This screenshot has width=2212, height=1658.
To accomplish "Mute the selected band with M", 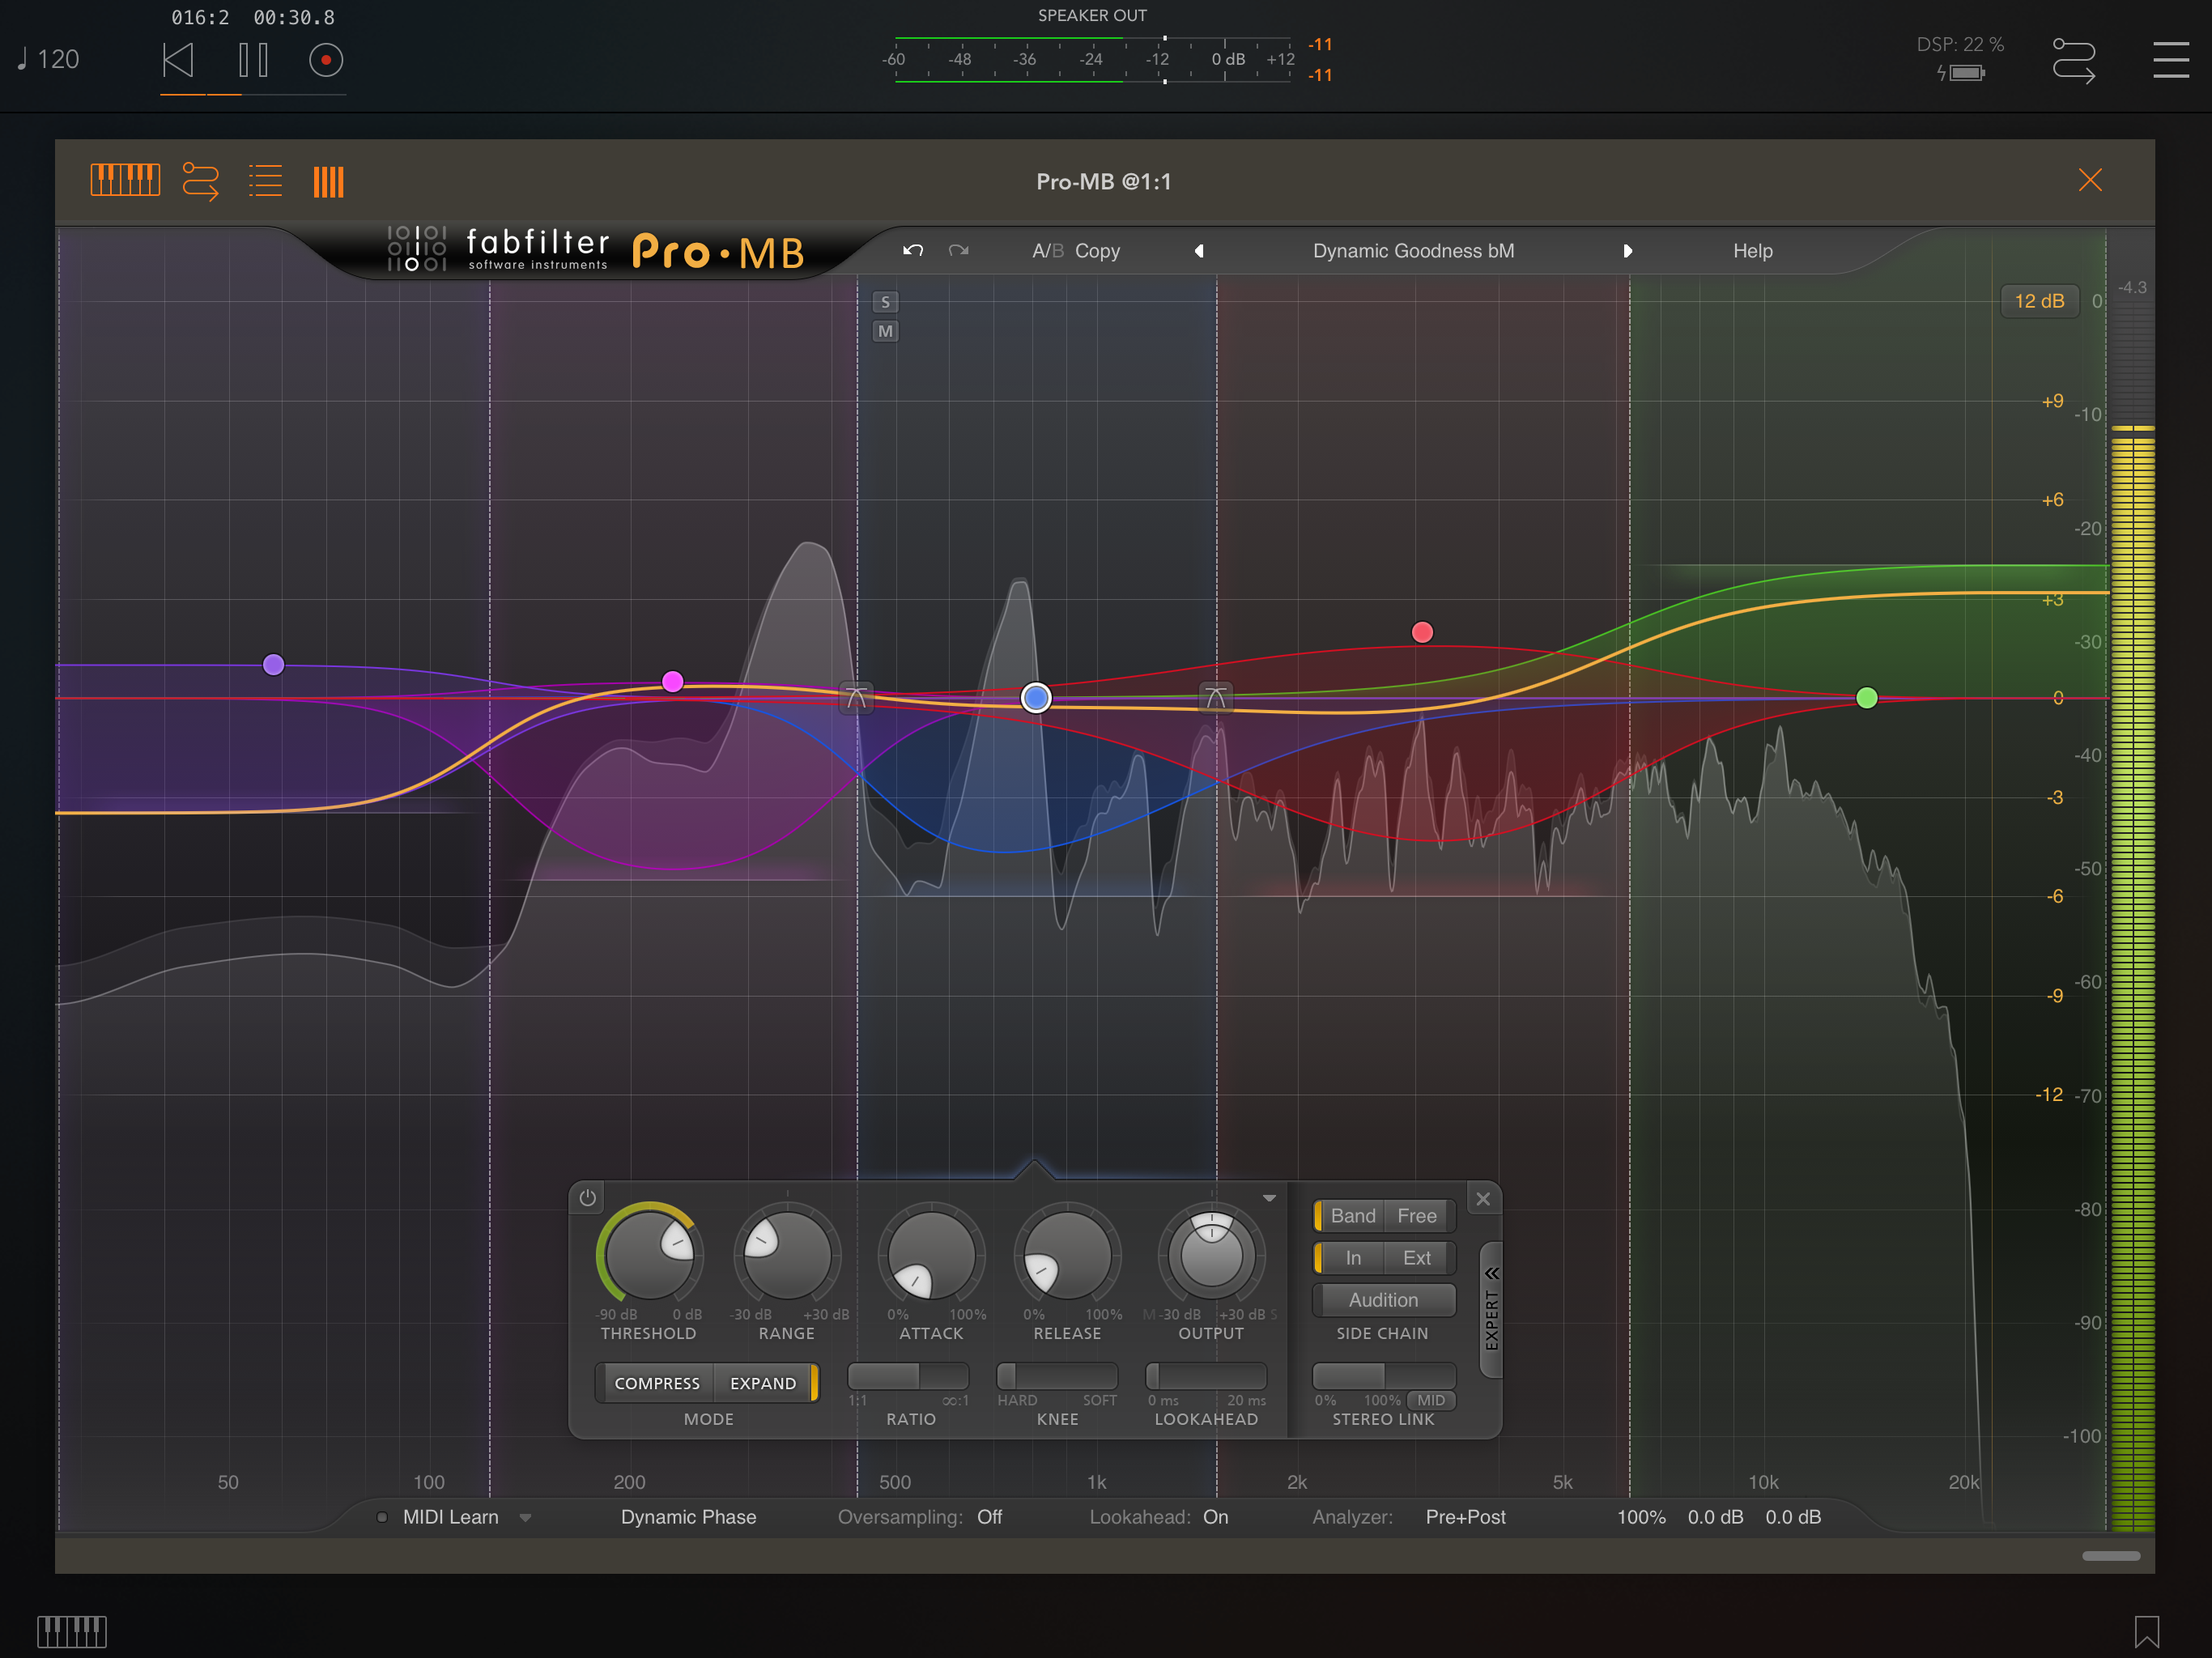I will (885, 331).
